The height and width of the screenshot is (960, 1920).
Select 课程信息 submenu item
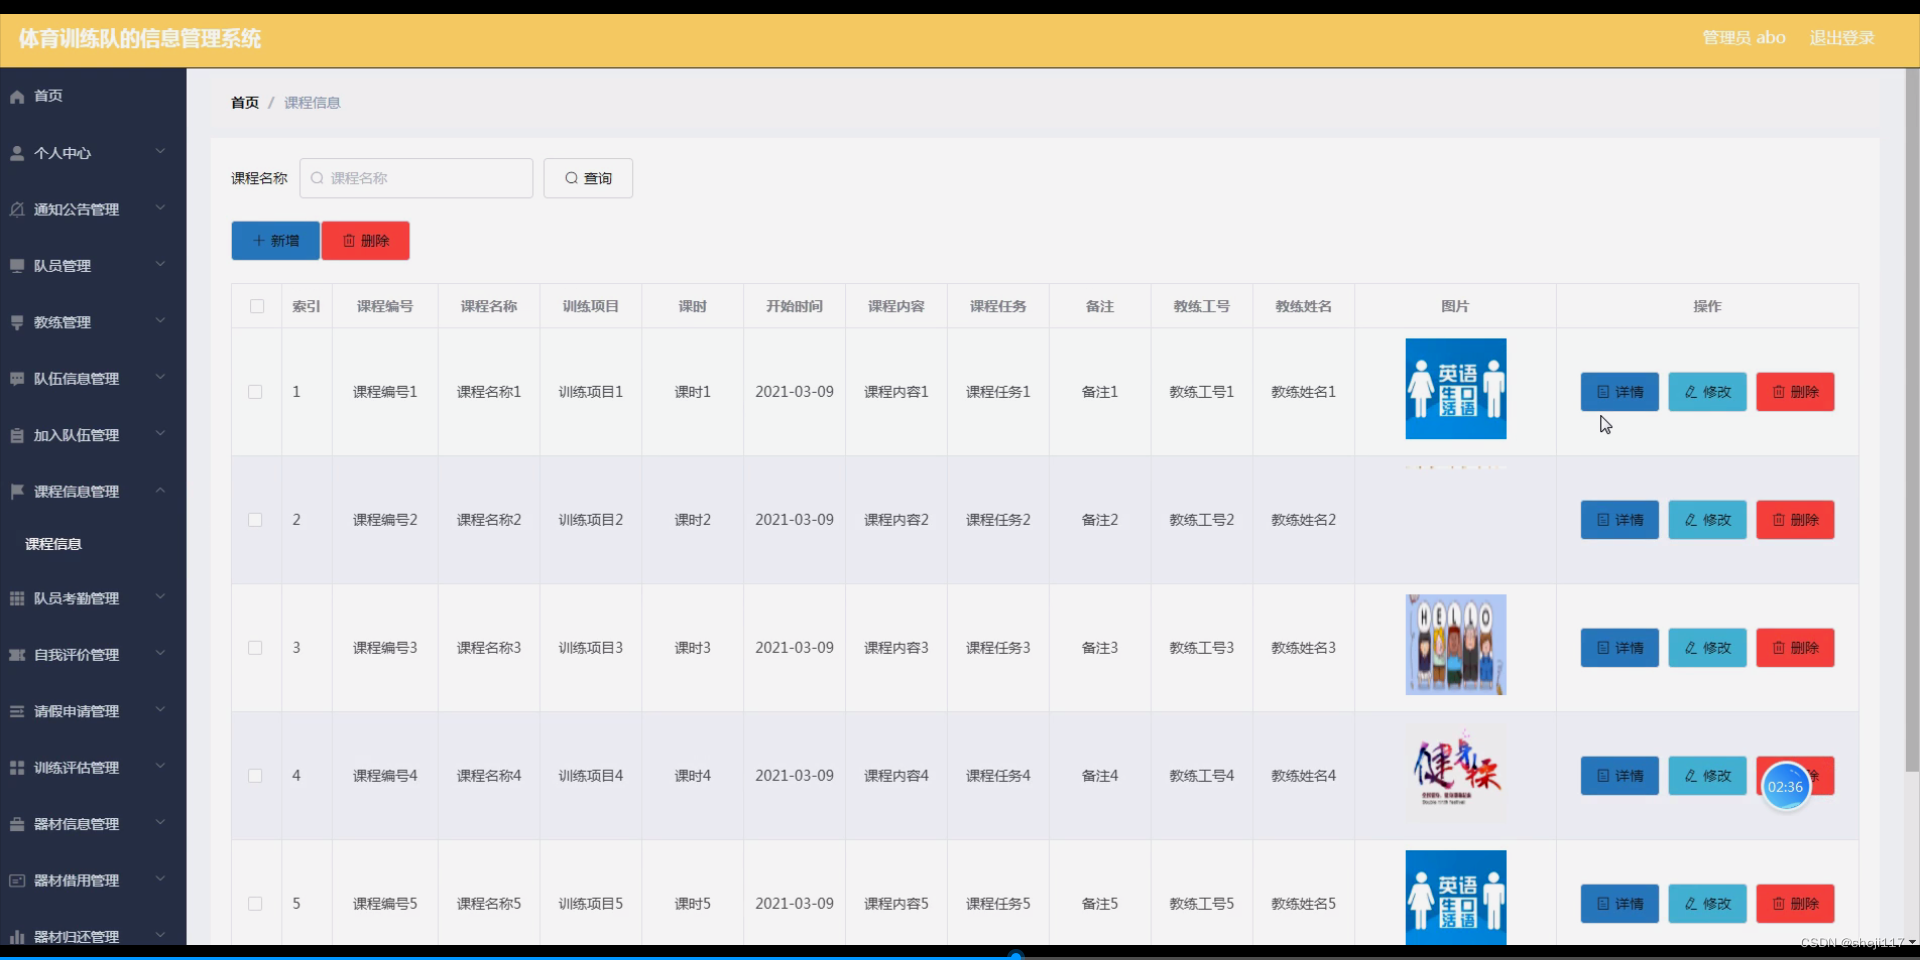(55, 543)
